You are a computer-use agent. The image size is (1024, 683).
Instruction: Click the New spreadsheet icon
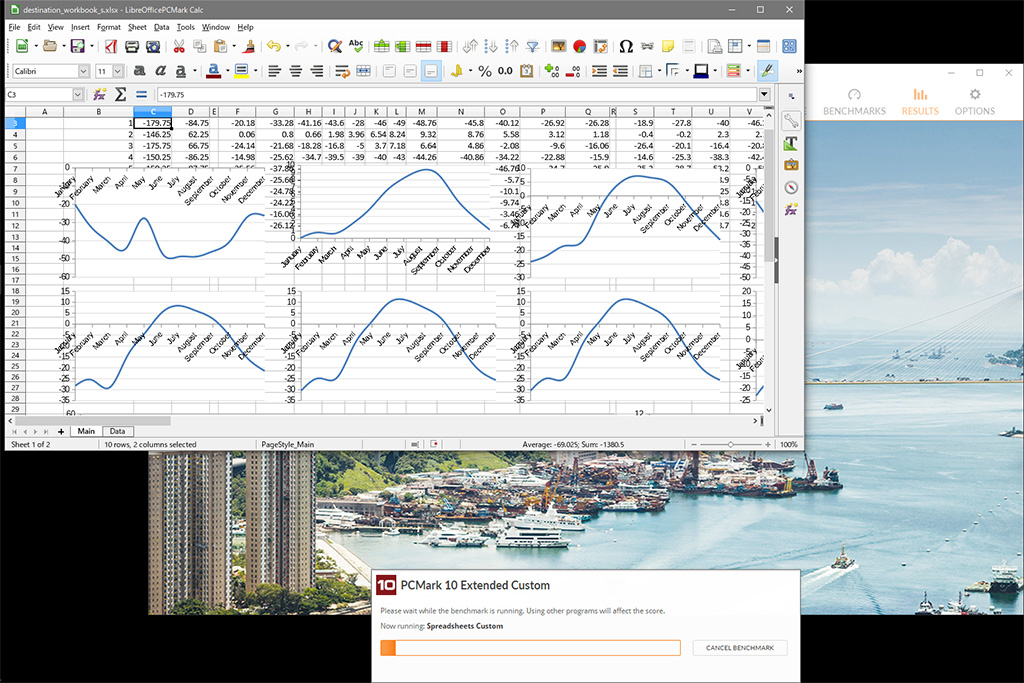tap(22, 46)
